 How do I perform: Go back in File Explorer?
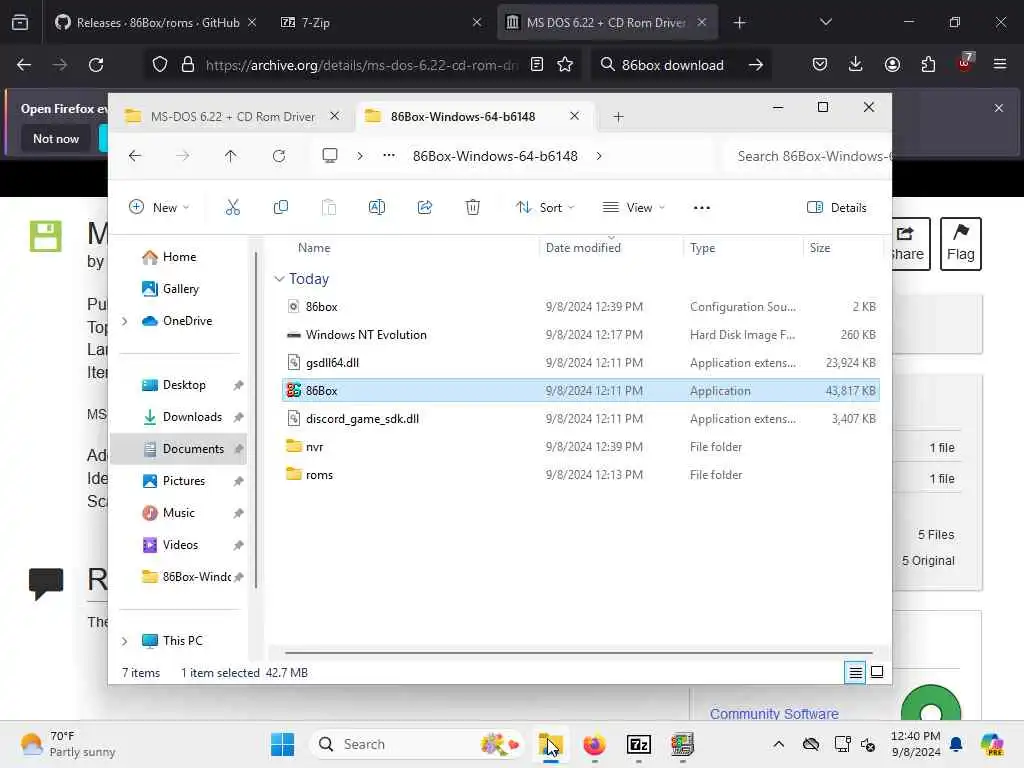135,156
